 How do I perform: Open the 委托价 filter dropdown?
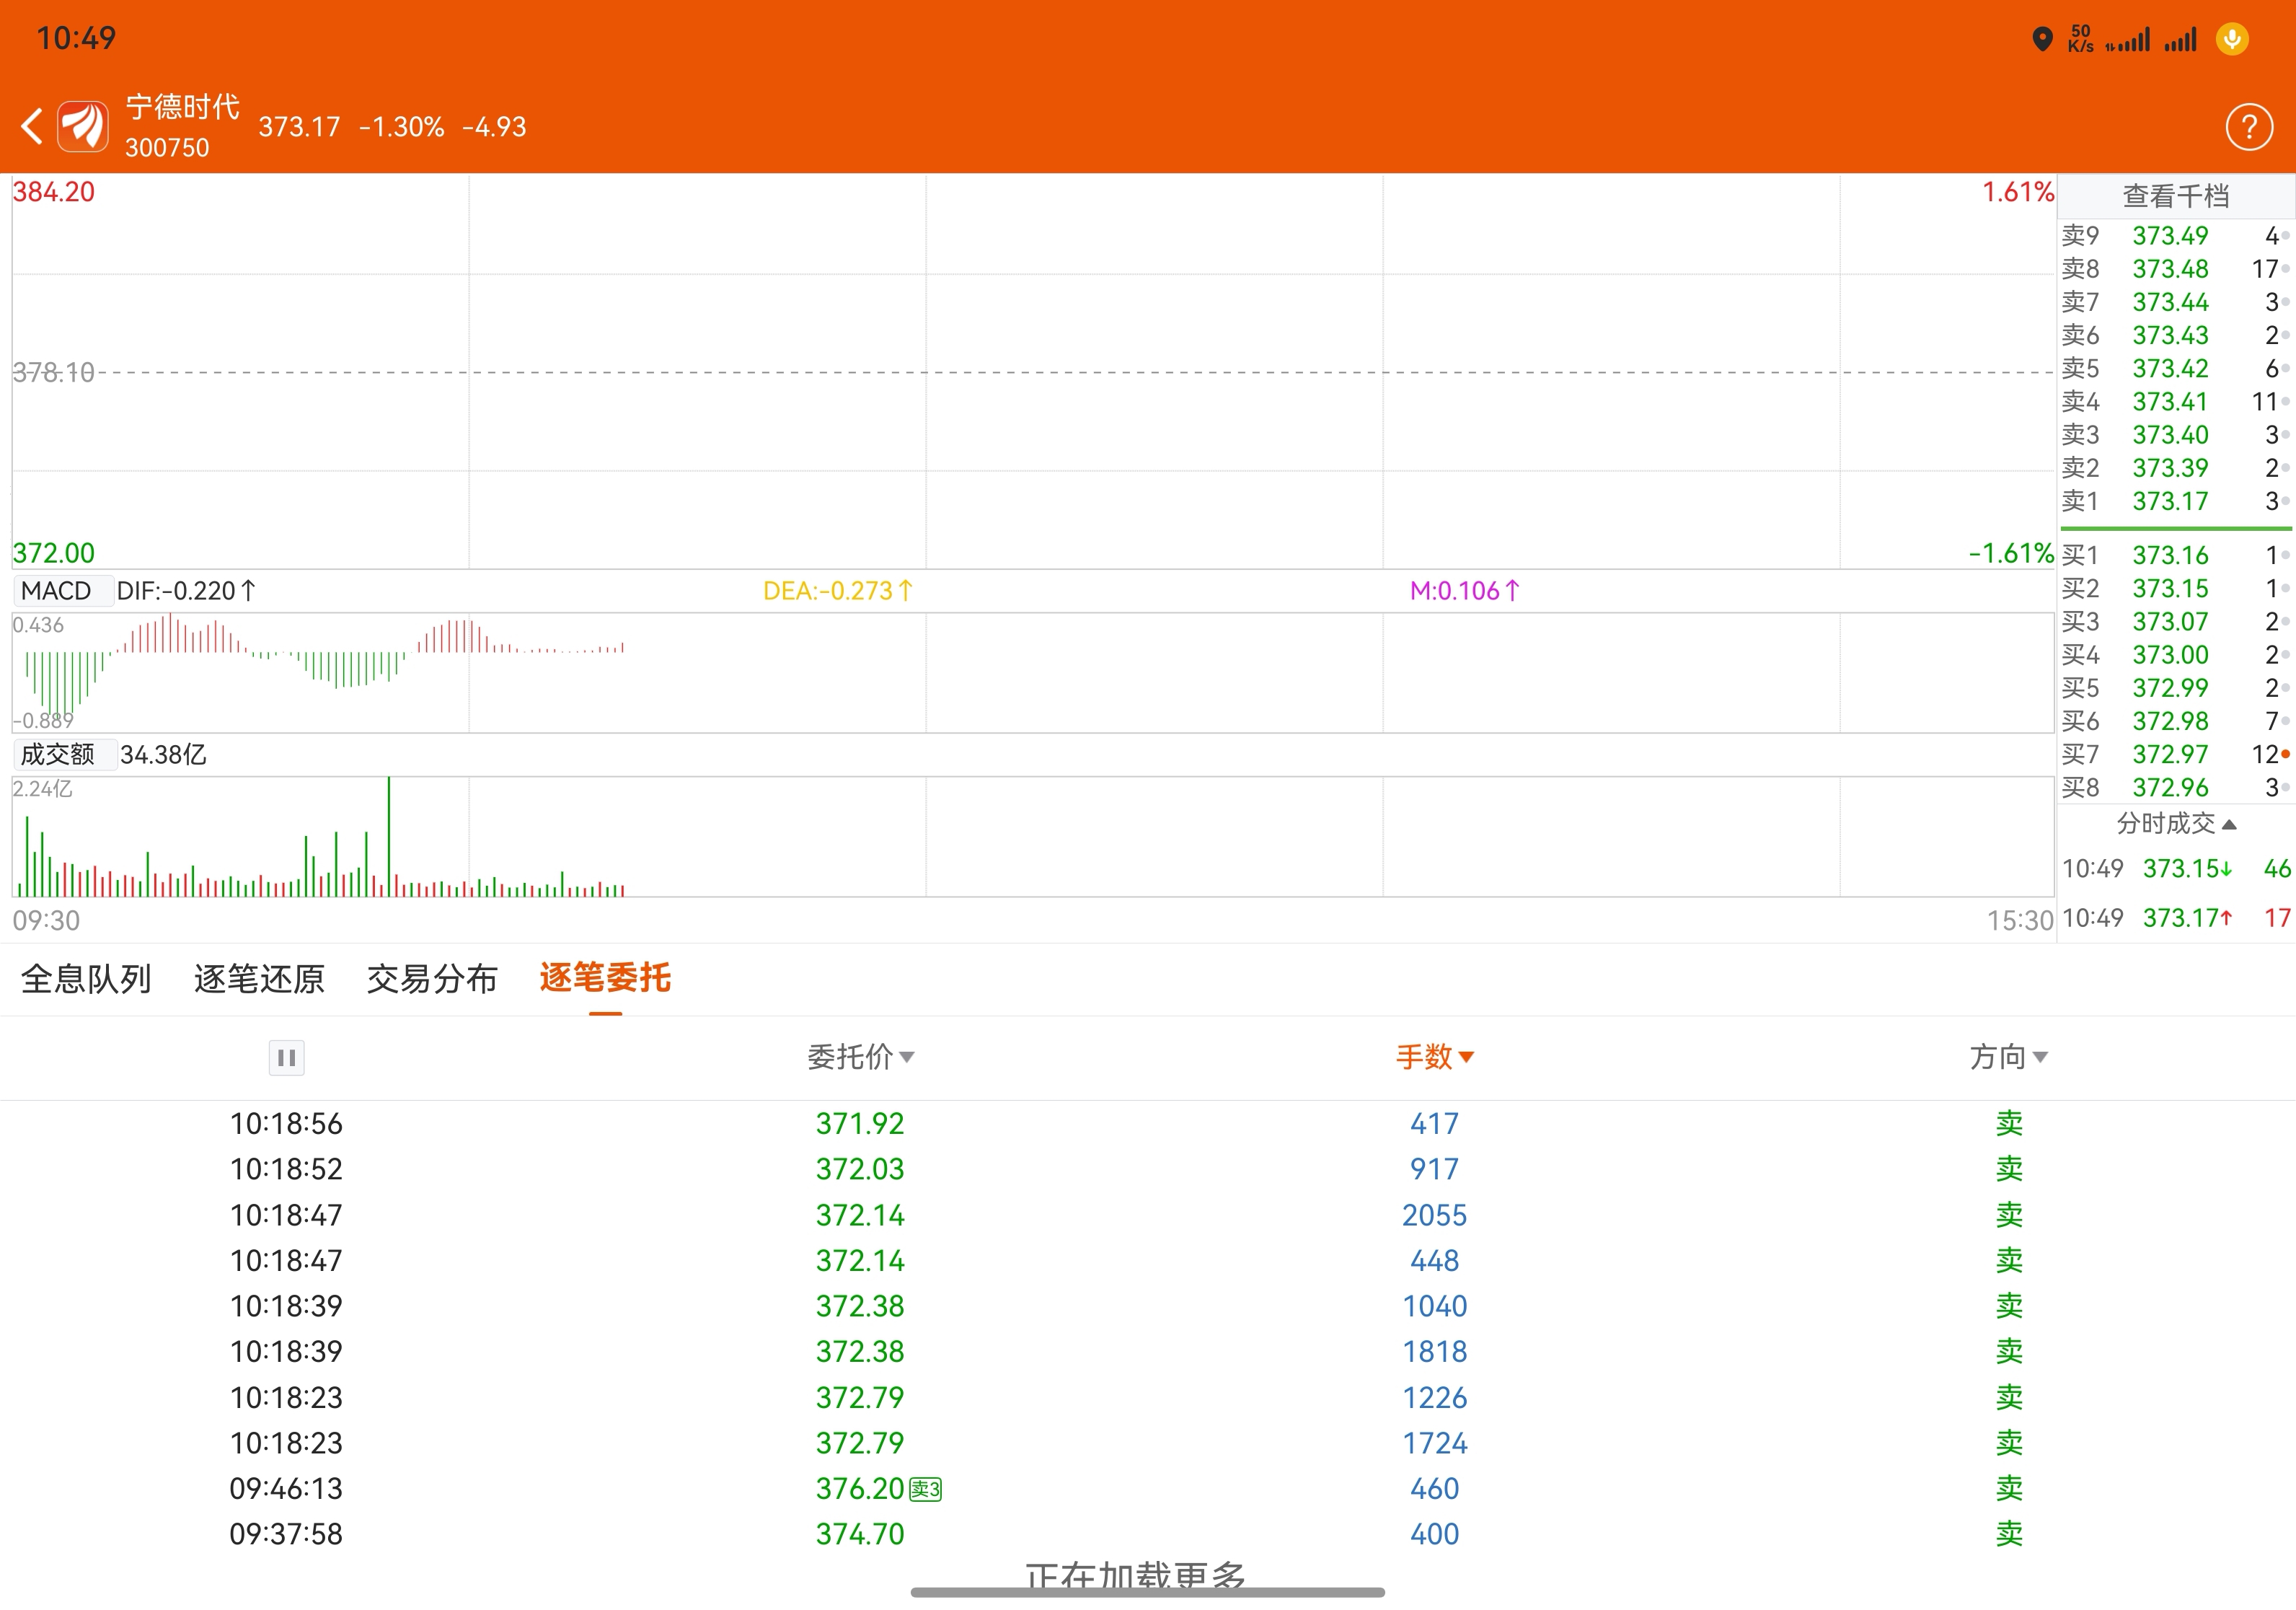coord(860,1056)
